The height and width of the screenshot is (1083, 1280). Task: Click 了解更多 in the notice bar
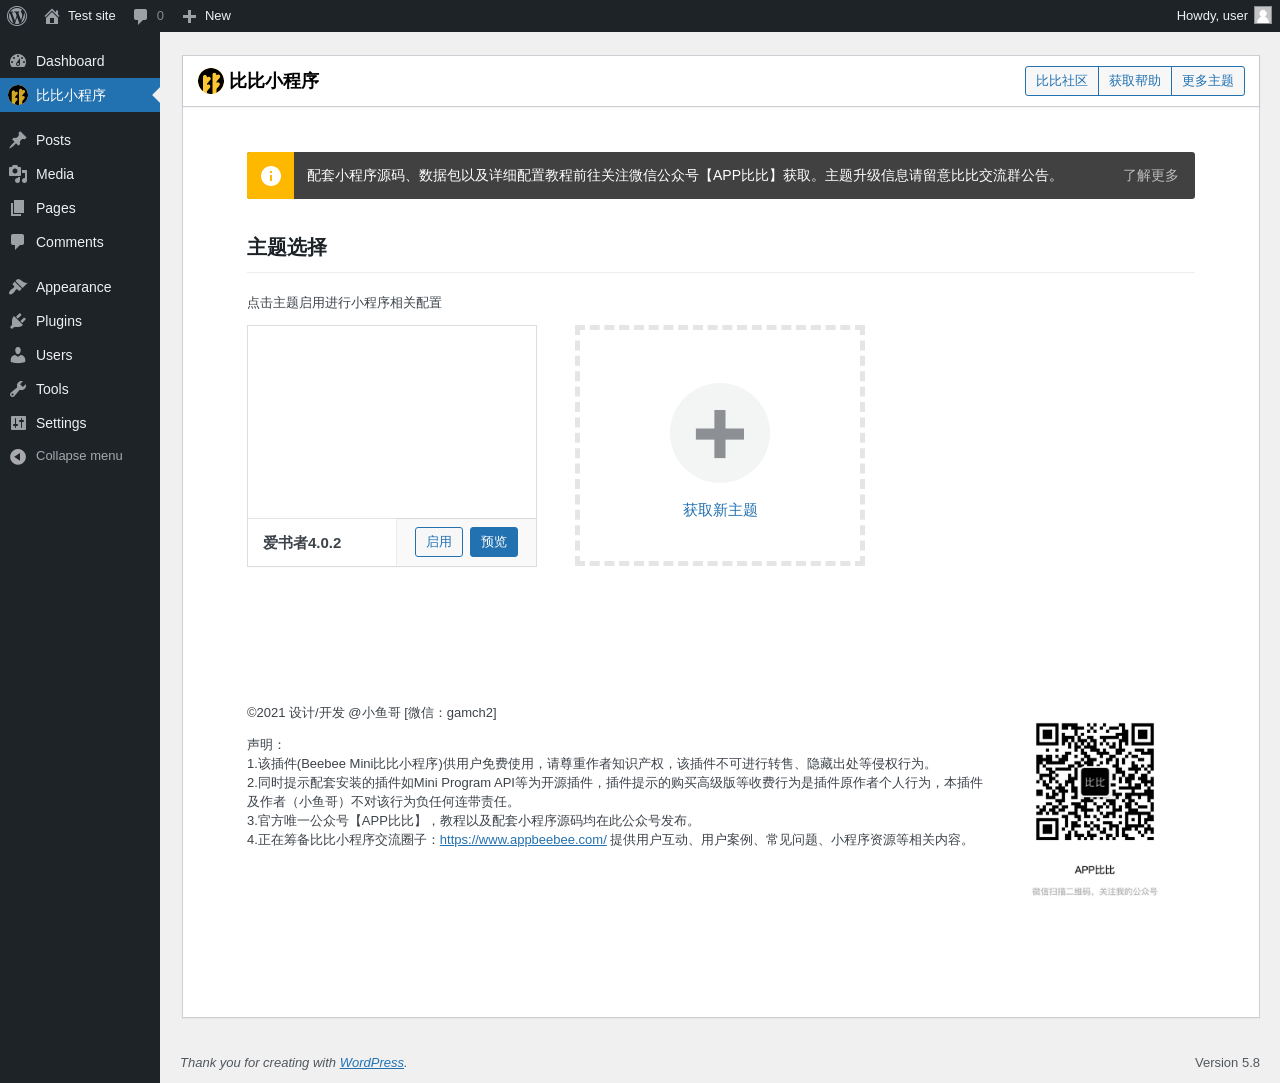[x=1151, y=176]
